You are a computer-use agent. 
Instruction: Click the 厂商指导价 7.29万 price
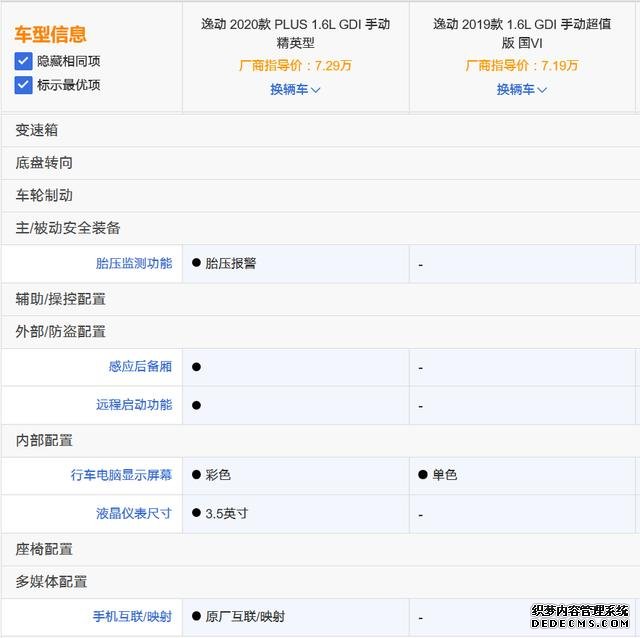coord(295,66)
